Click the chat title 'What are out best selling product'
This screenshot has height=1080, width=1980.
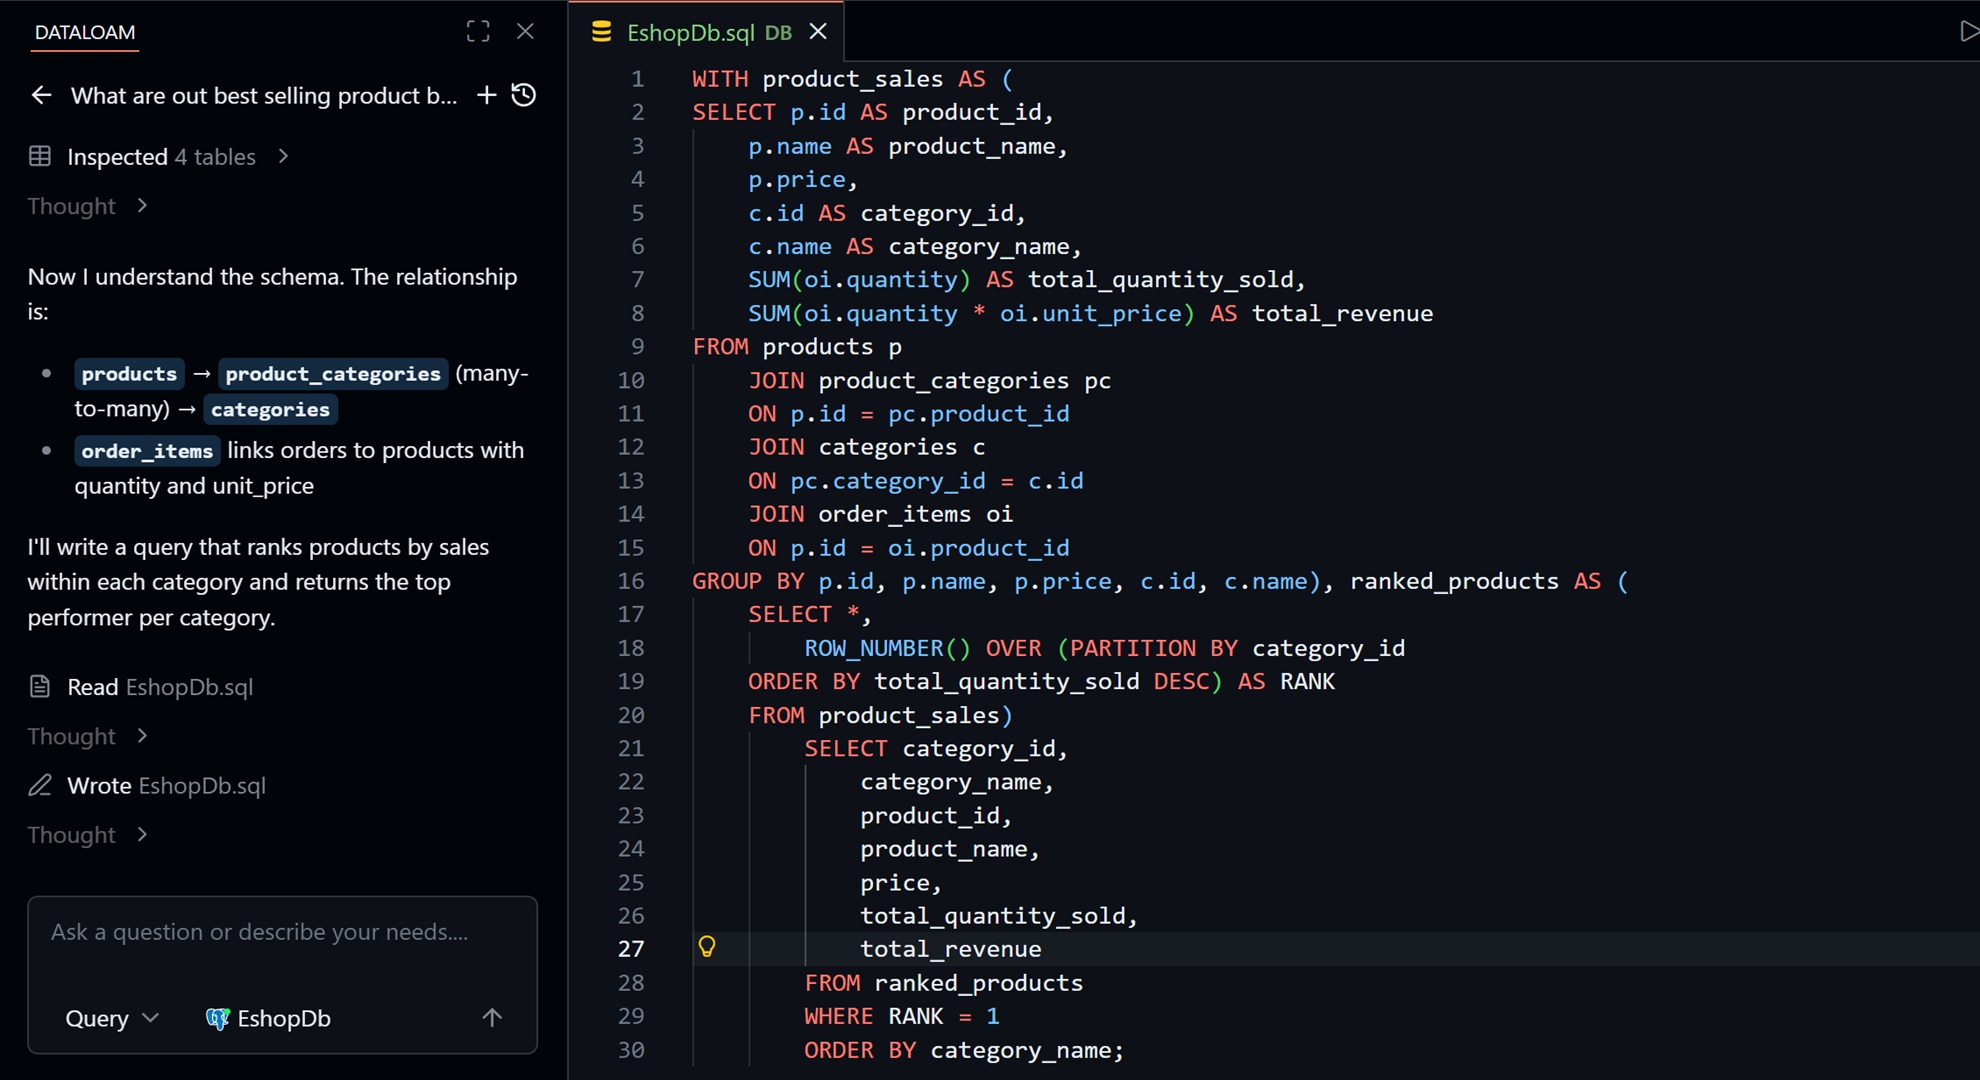(x=264, y=96)
